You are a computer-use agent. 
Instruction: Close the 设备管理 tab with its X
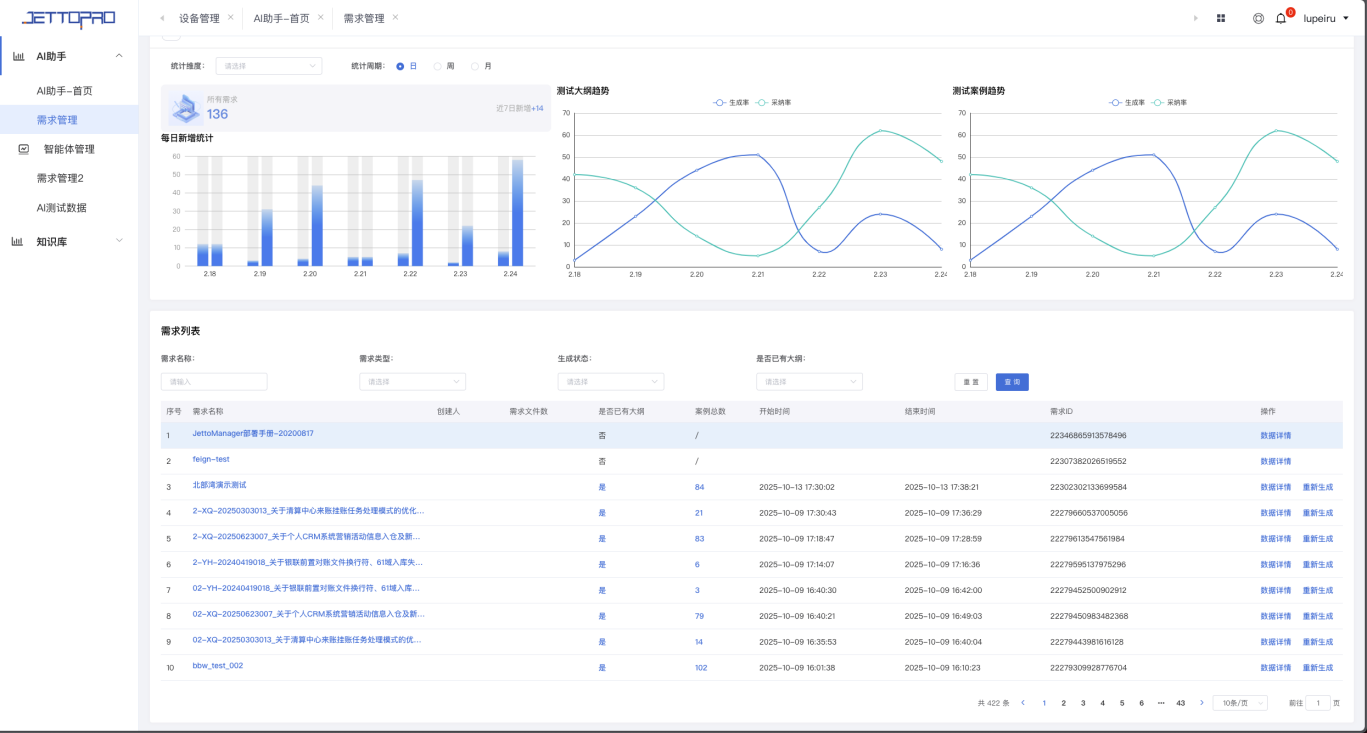coord(231,18)
